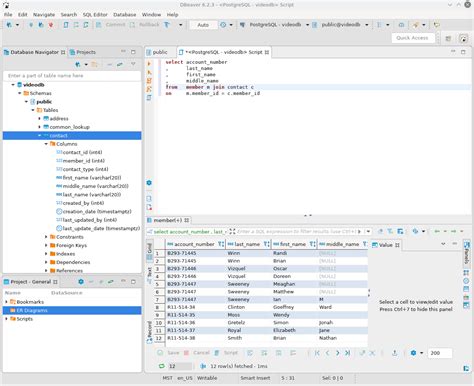Toggle the Panels side button
The height and width of the screenshot is (386, 474).
[x=466, y=253]
